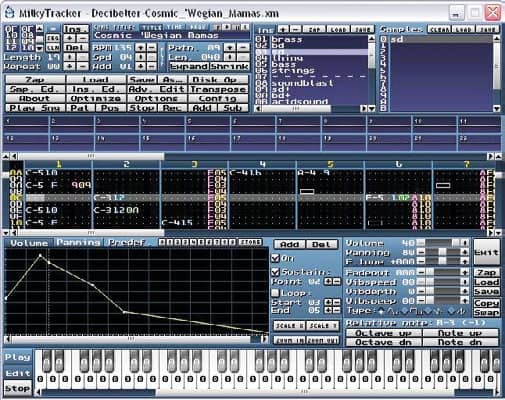Switch to the Volume envelope tab
Image resolution: width=505 pixels, height=400 pixels.
click(29, 243)
